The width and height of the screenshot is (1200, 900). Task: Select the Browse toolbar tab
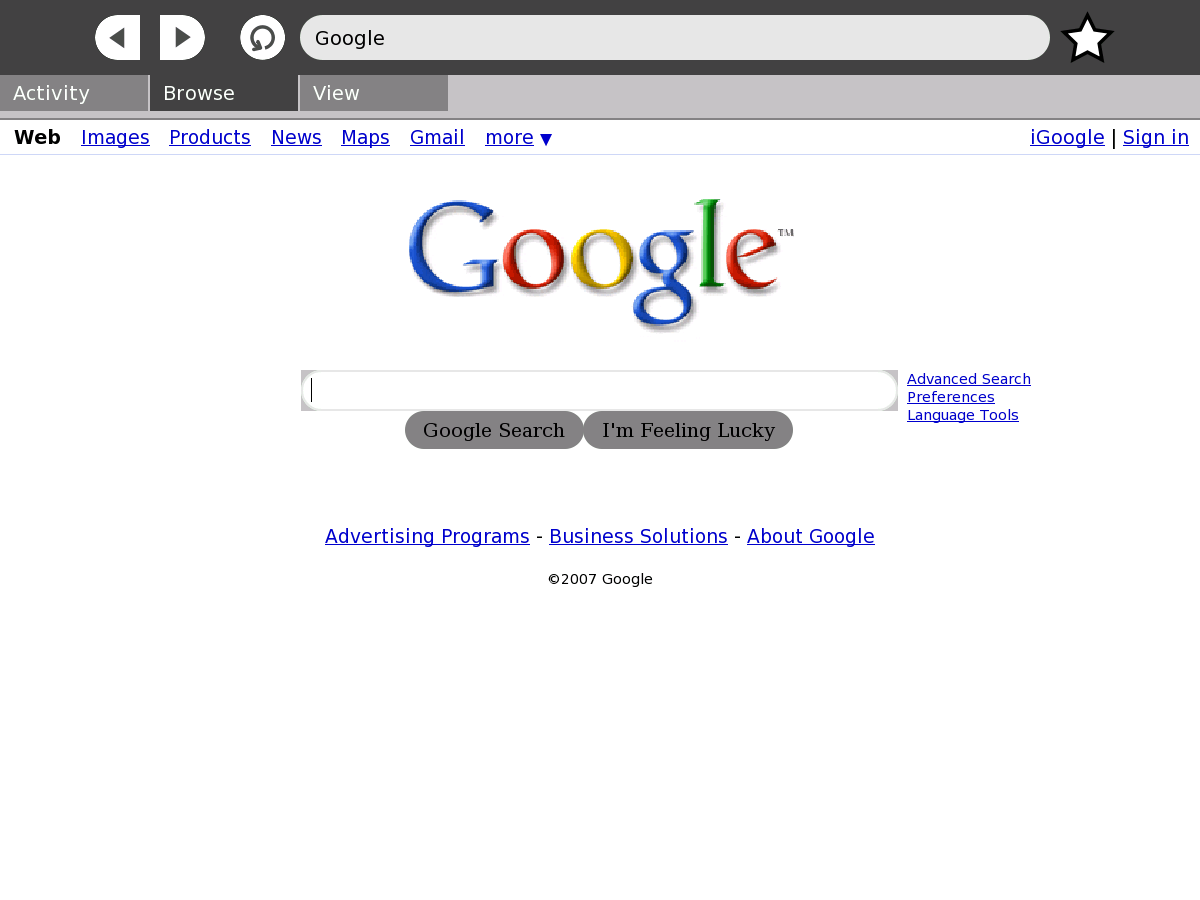click(x=224, y=93)
